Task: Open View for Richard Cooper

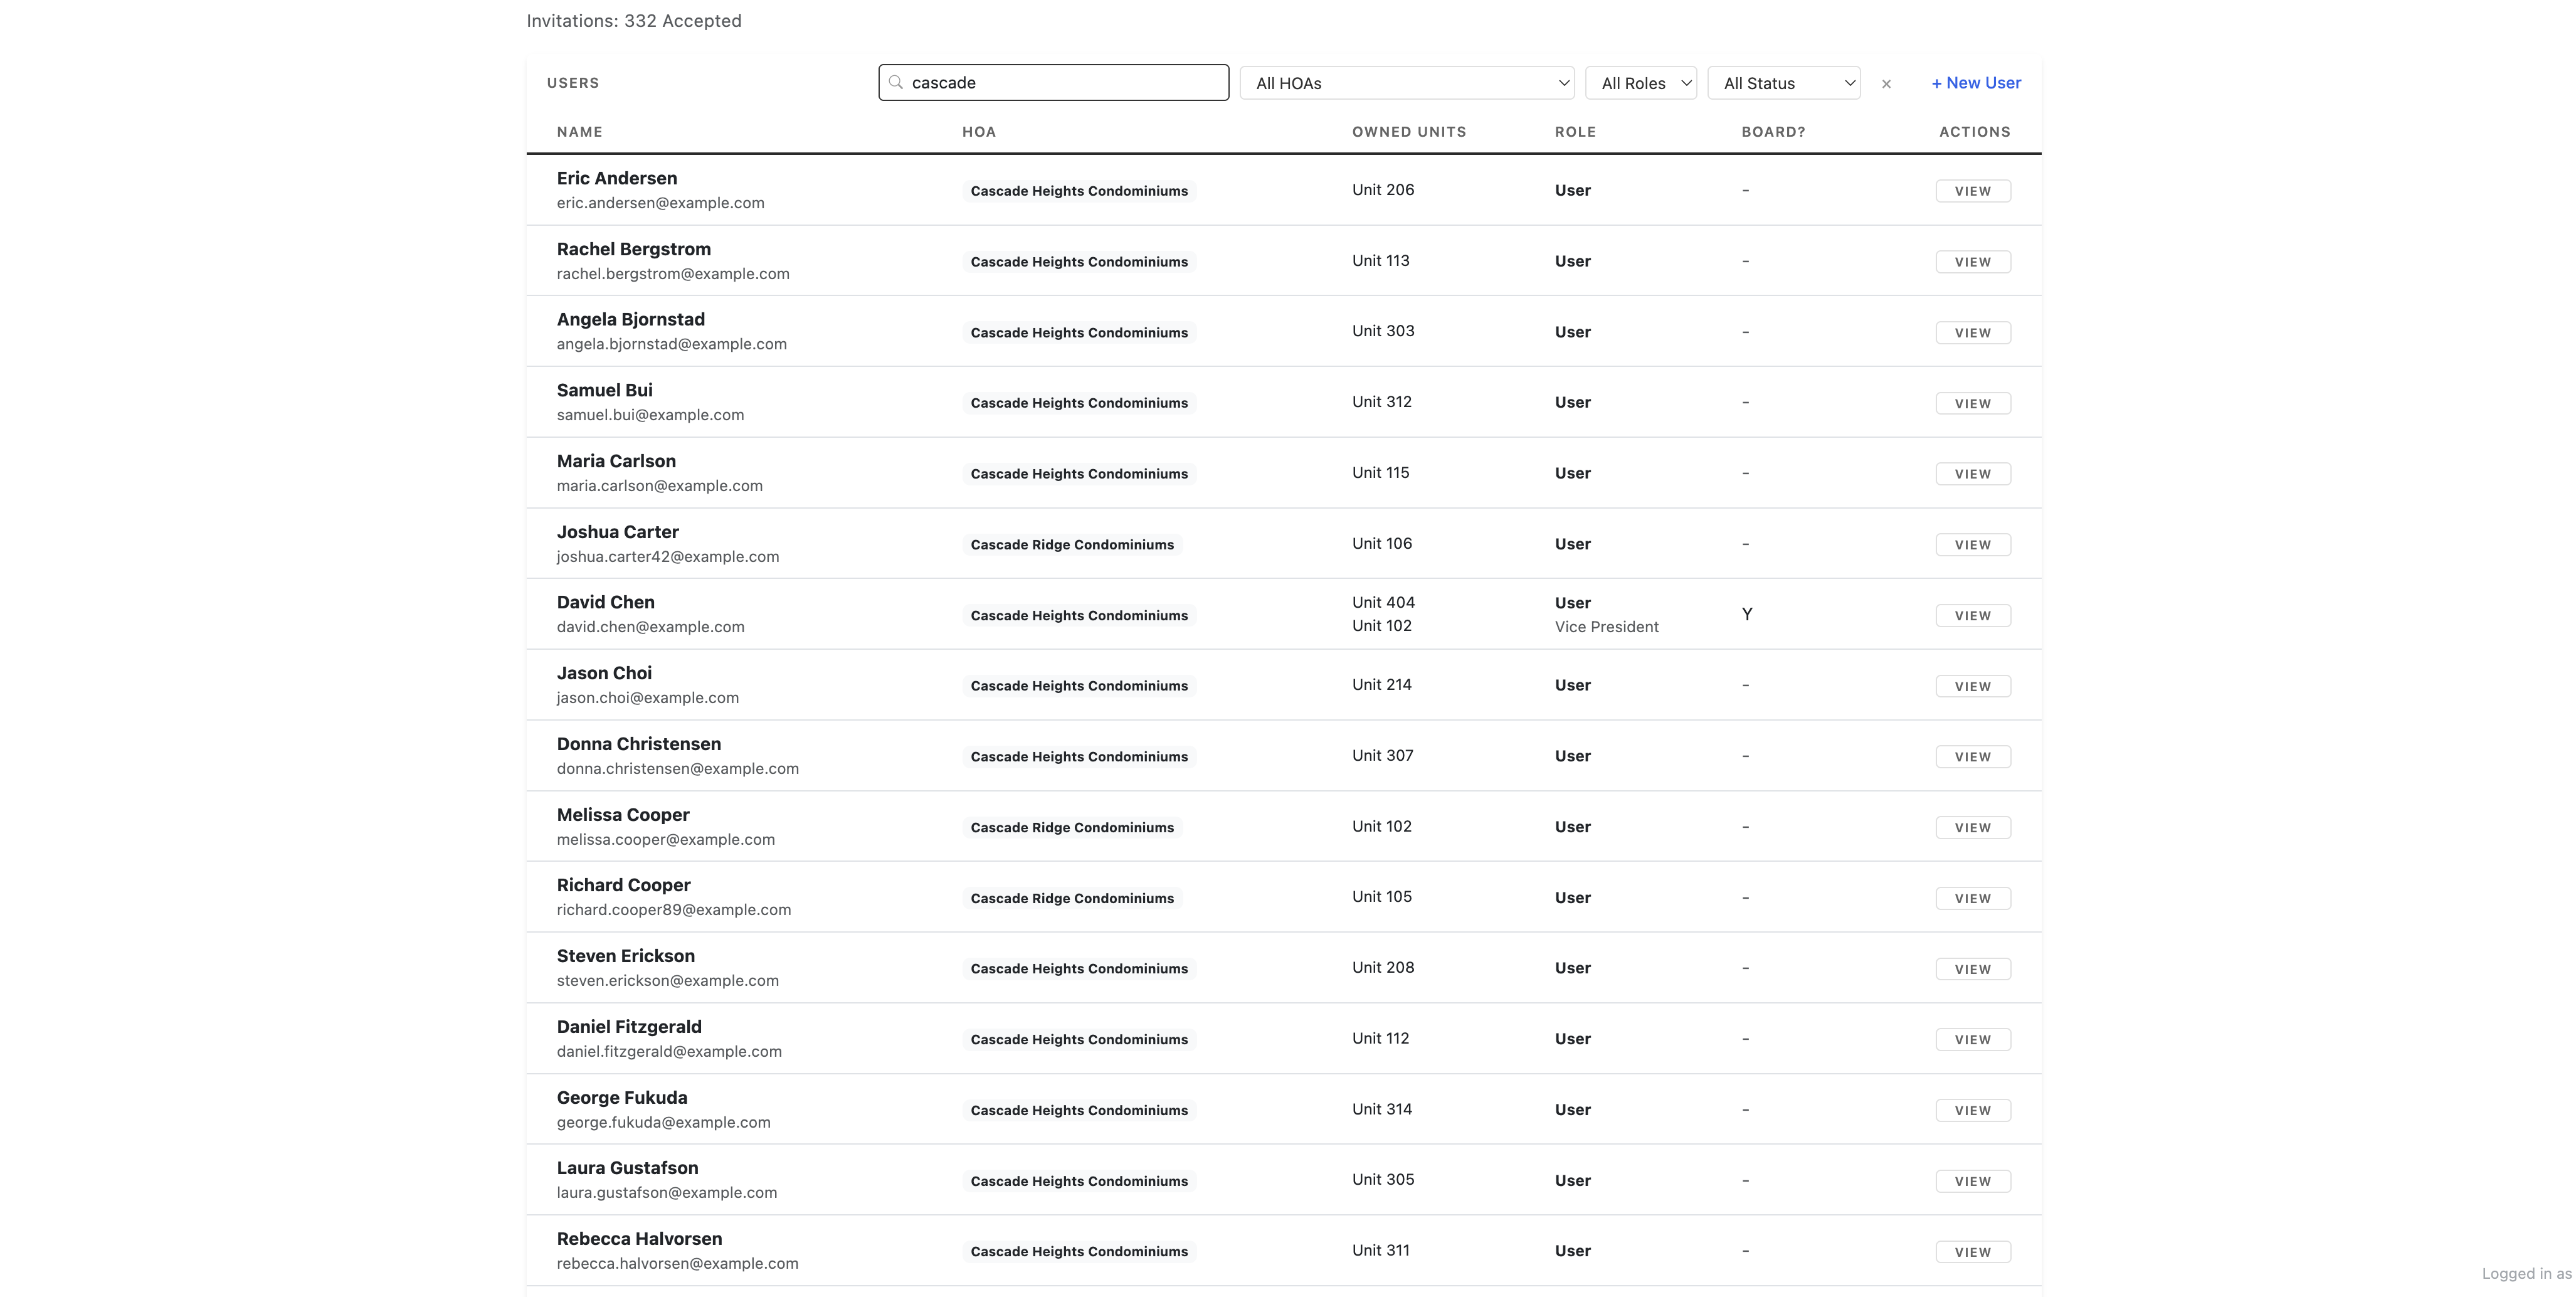Action: coord(1973,898)
